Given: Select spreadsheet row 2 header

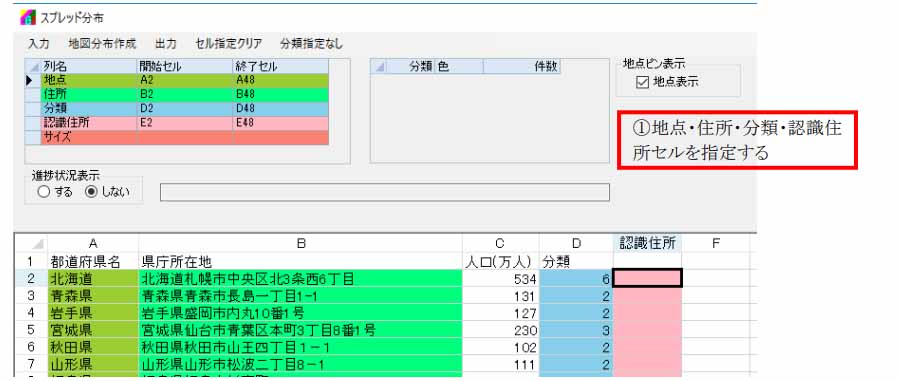Looking at the screenshot, I should click(x=32, y=279).
